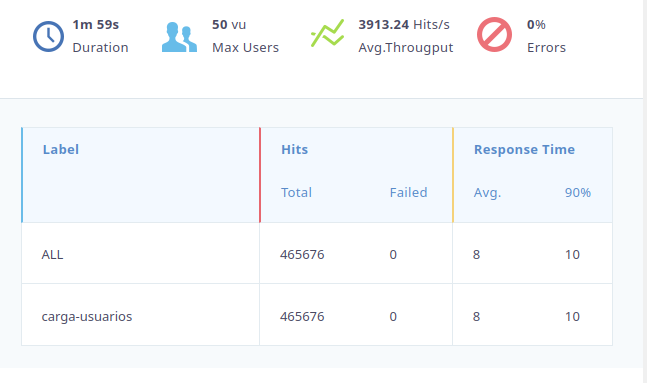Select the 0% errors value

(x=536, y=25)
